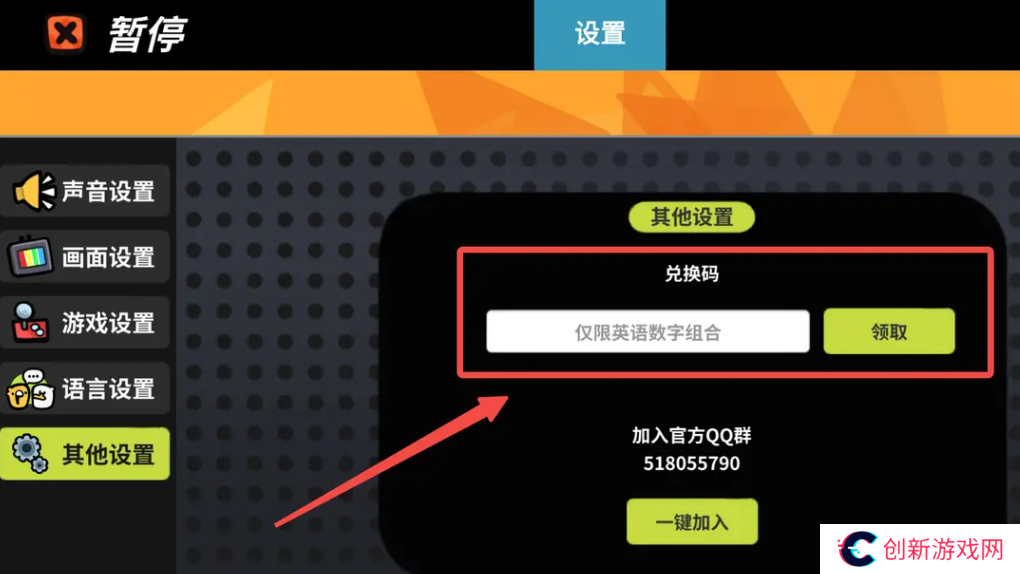
Task: Click the joystick game settings icon
Action: pyautogui.click(x=29, y=322)
